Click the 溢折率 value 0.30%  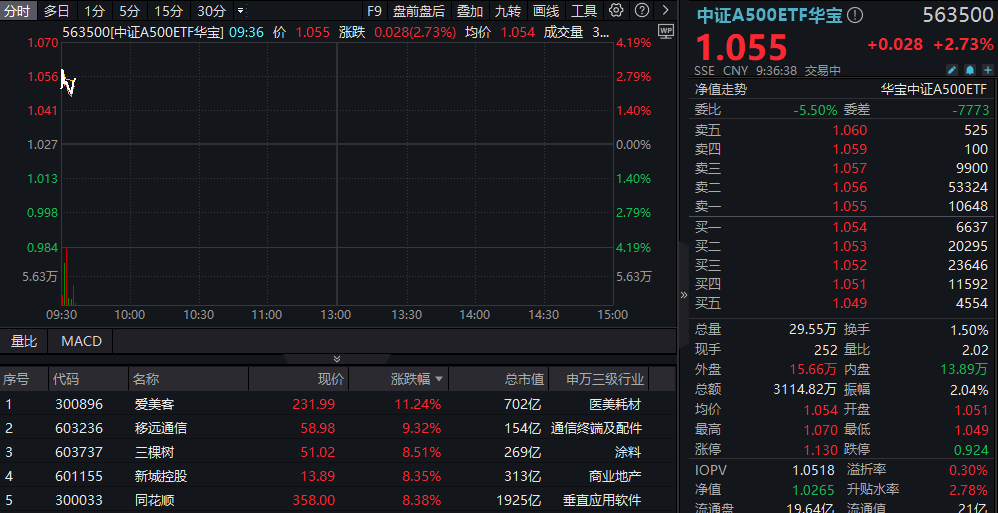coord(970,470)
